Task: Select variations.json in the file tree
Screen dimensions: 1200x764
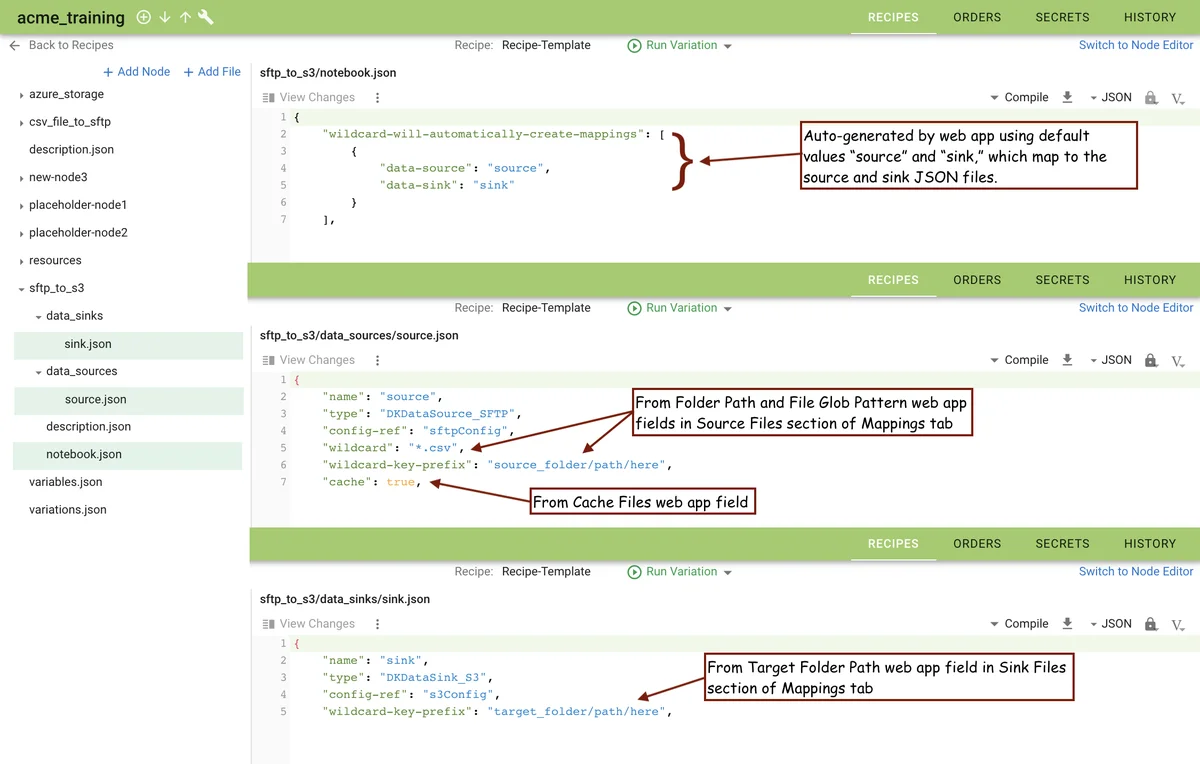Action: click(x=67, y=510)
